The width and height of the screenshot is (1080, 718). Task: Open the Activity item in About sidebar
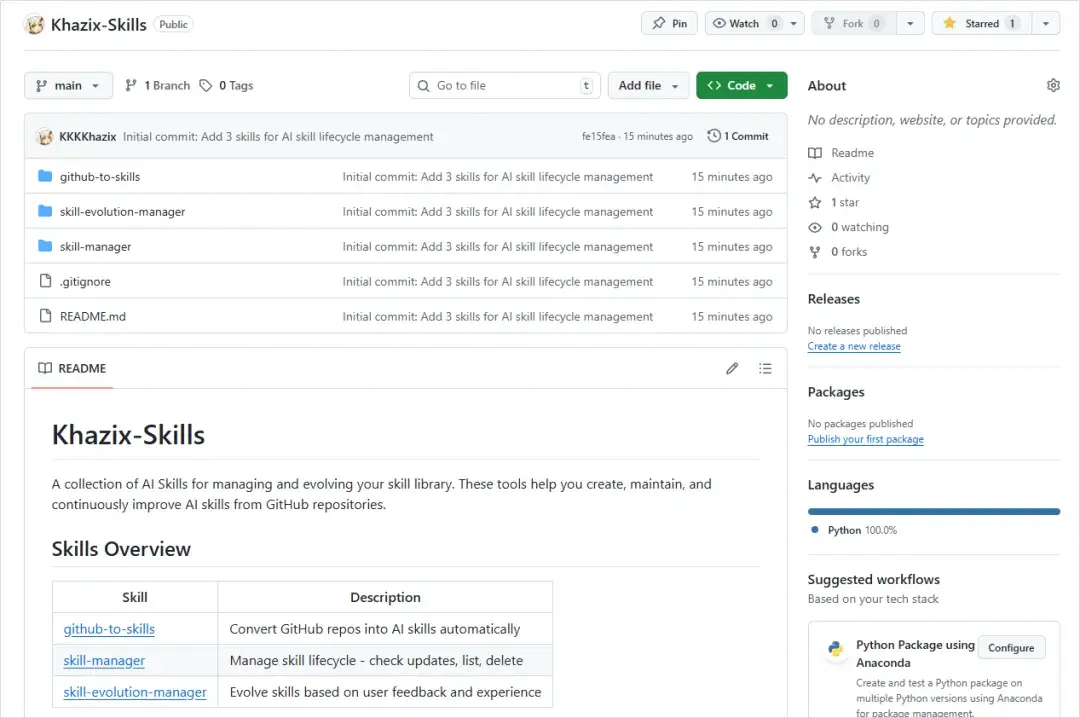[850, 178]
